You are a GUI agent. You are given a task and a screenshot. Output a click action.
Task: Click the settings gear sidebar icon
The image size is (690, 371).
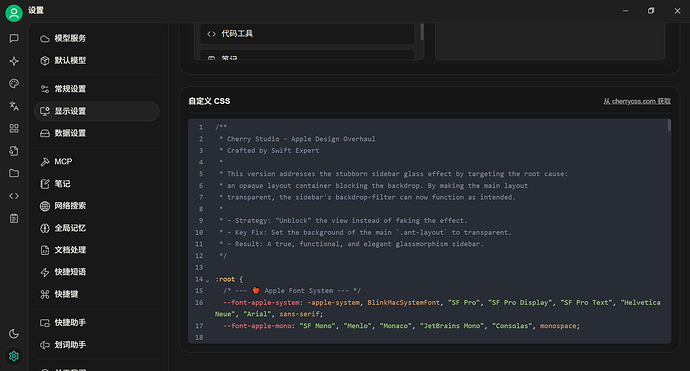14,356
